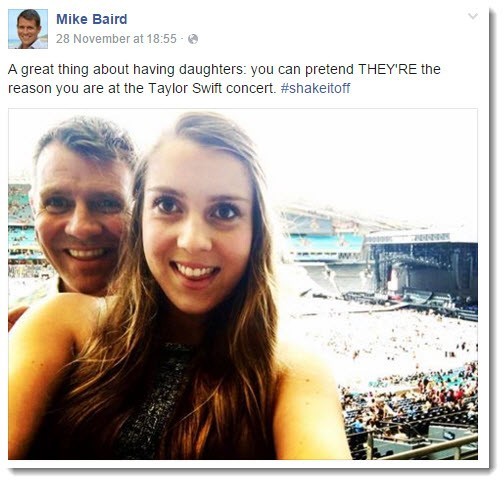Follow the #shakeitoff hashtag link
Image resolution: width=504 pixels, height=483 pixels.
pyautogui.click(x=315, y=88)
